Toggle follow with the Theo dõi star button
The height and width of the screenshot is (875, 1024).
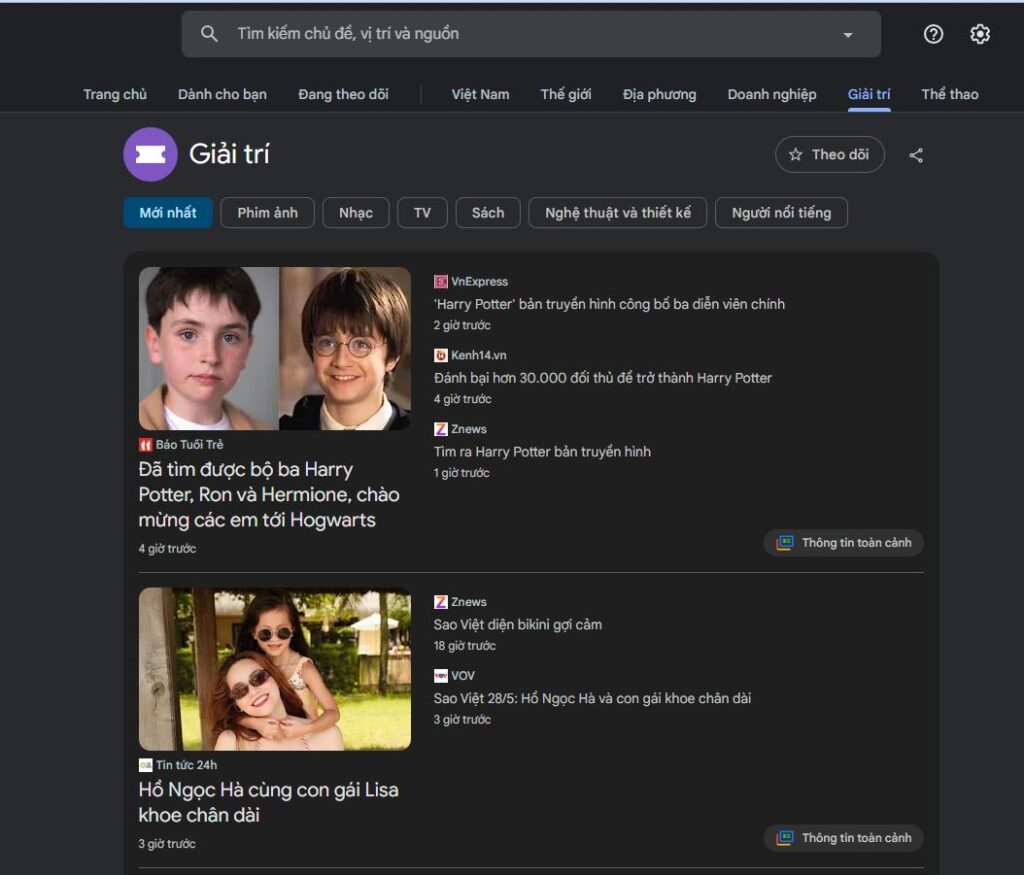point(829,154)
